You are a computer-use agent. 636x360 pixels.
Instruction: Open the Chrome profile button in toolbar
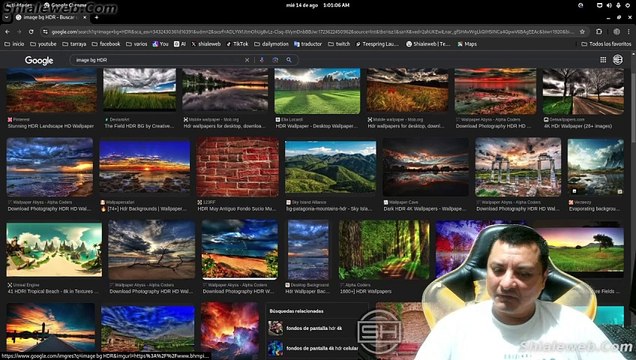[x=617, y=32]
